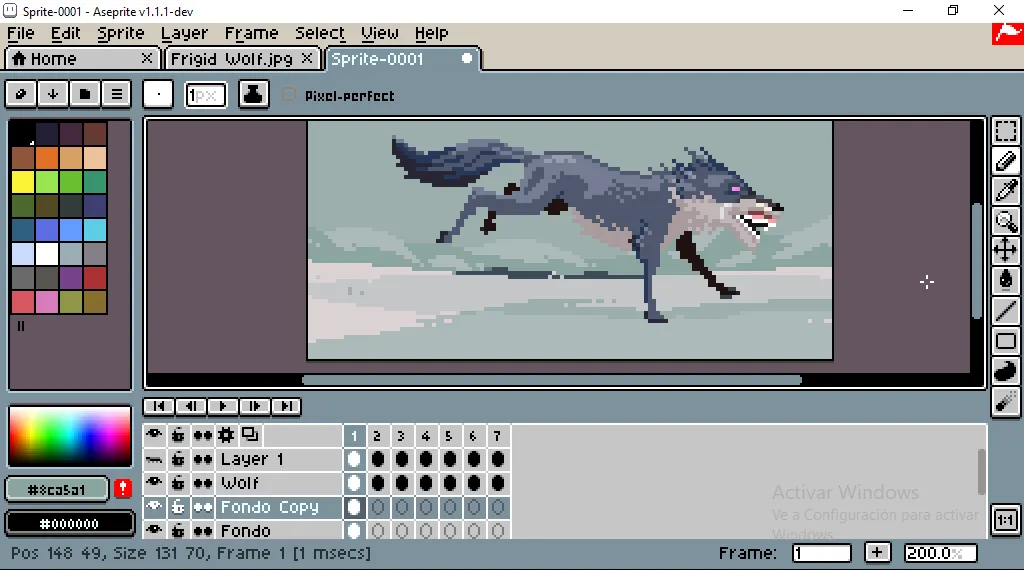Select the Rectangle shape tool

point(1006,341)
